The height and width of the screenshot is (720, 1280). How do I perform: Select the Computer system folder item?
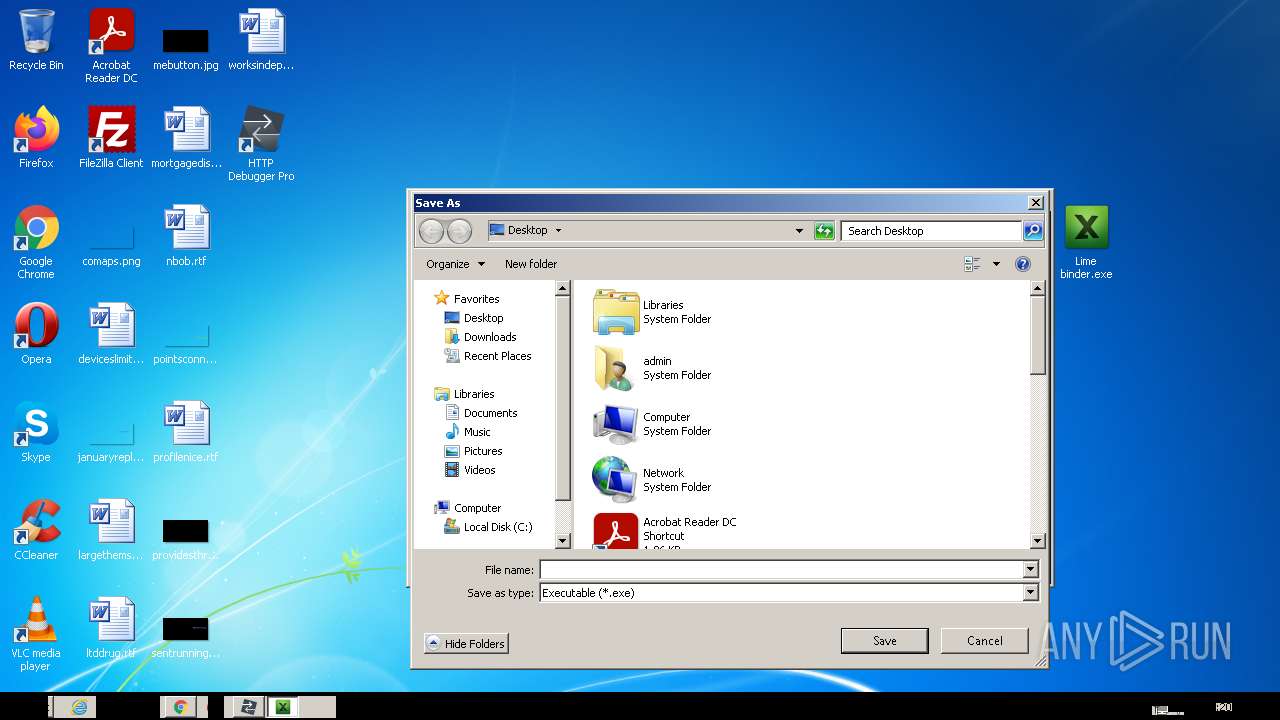click(x=653, y=424)
